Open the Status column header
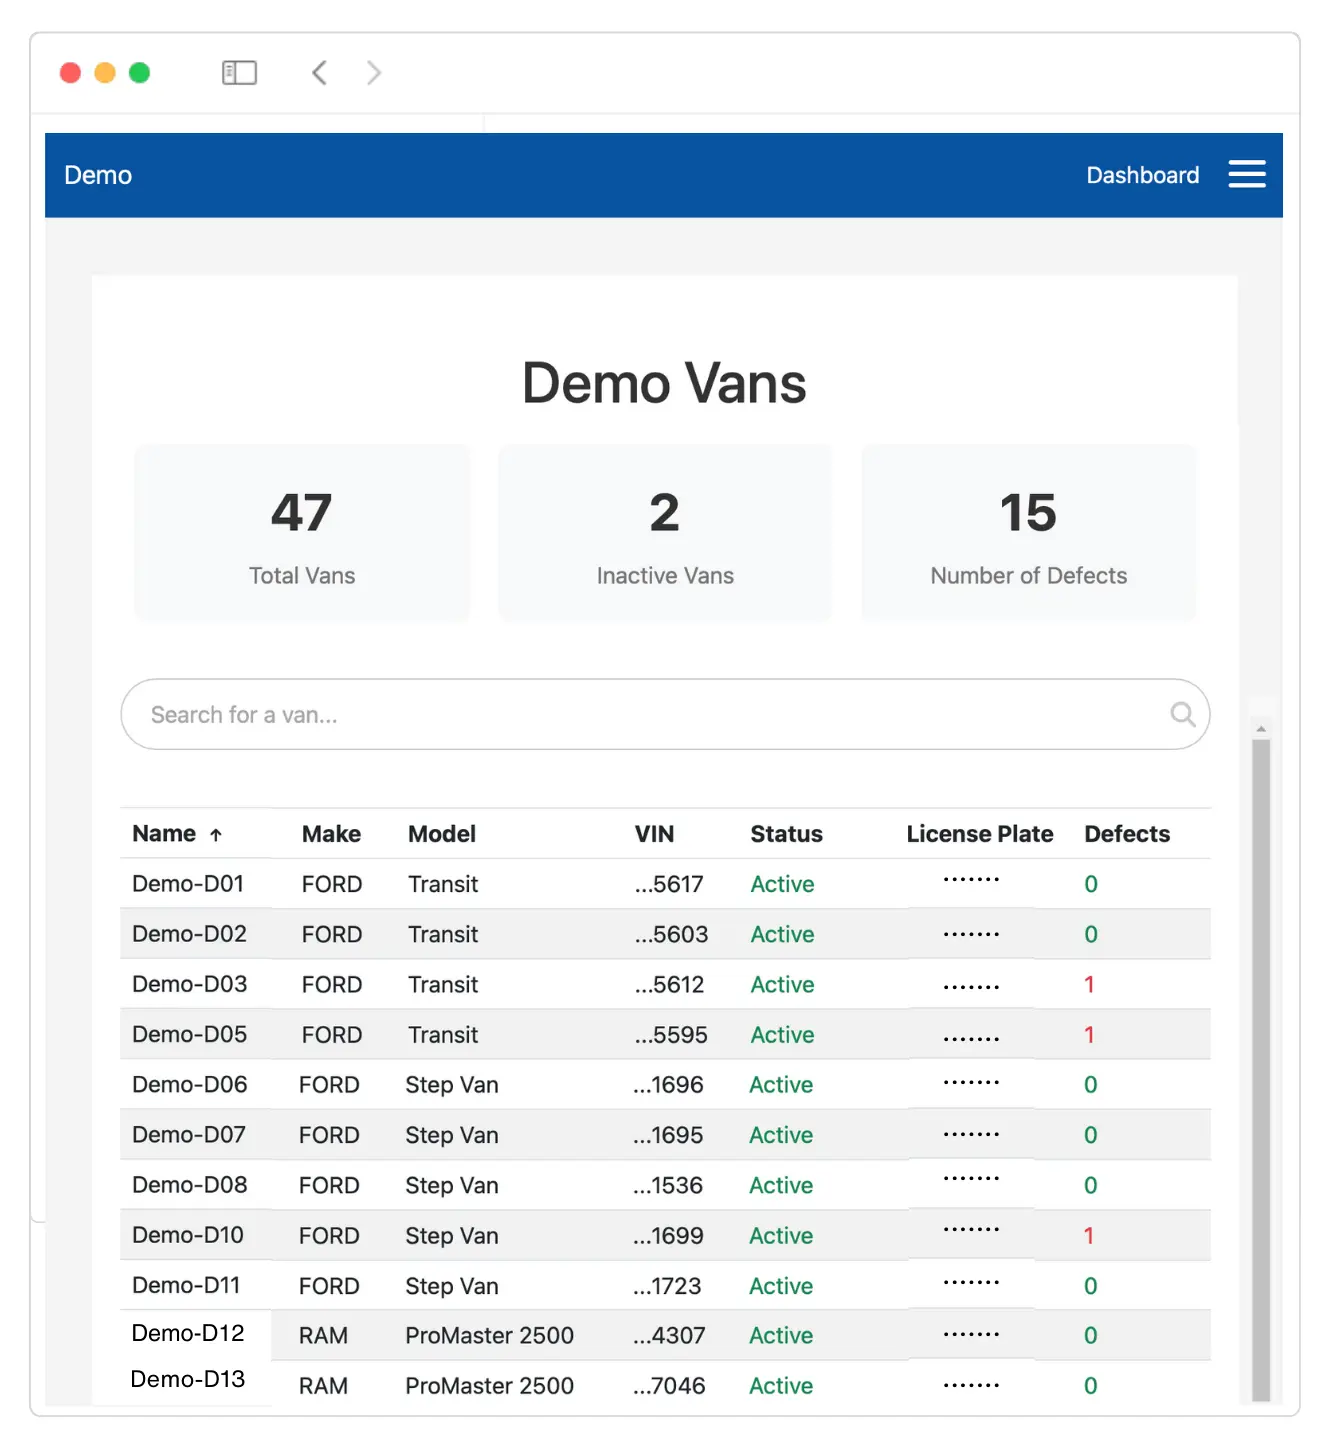 (786, 833)
